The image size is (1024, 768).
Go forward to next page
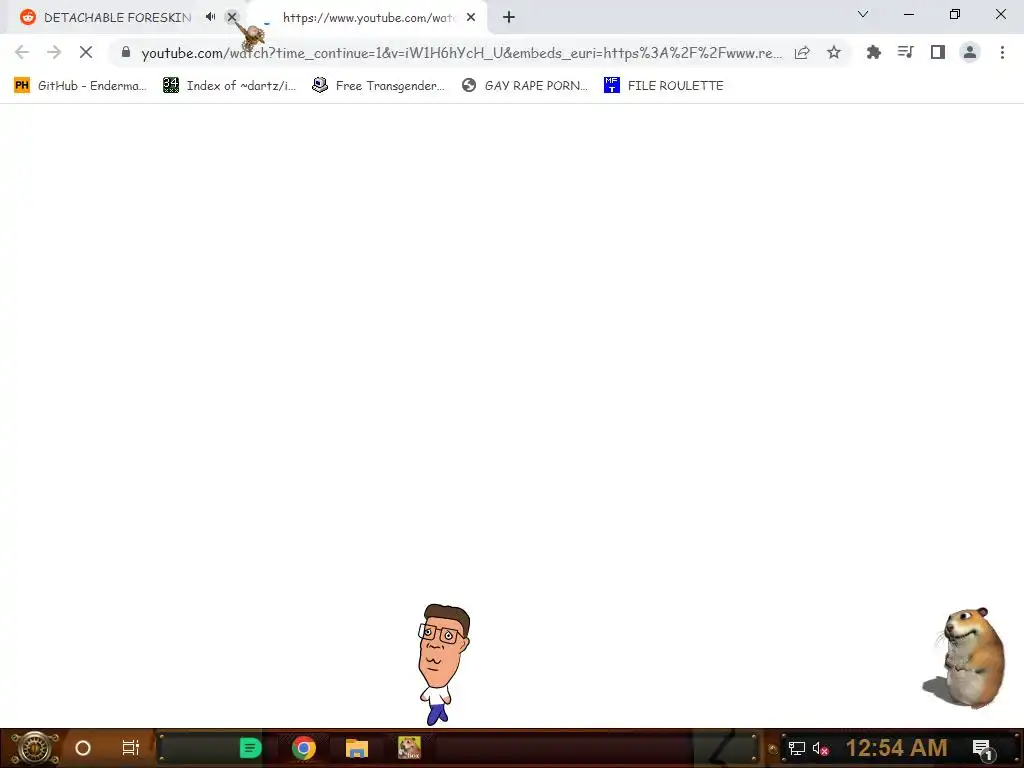click(54, 52)
